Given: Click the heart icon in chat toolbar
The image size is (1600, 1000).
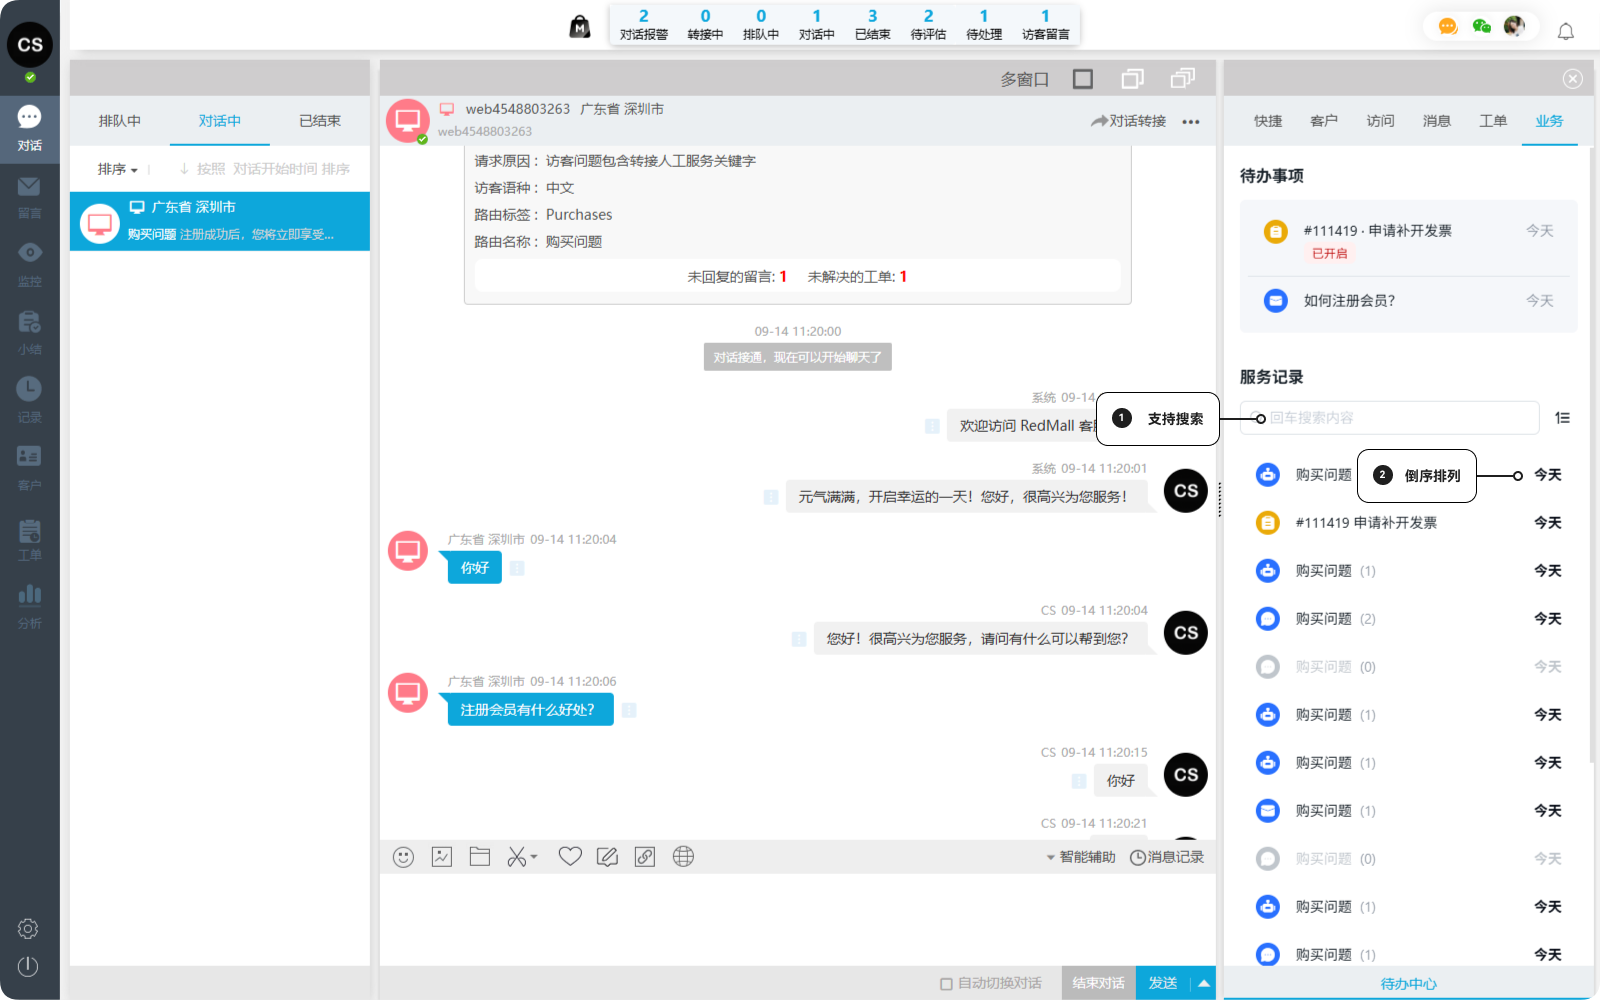Looking at the screenshot, I should click(x=570, y=857).
